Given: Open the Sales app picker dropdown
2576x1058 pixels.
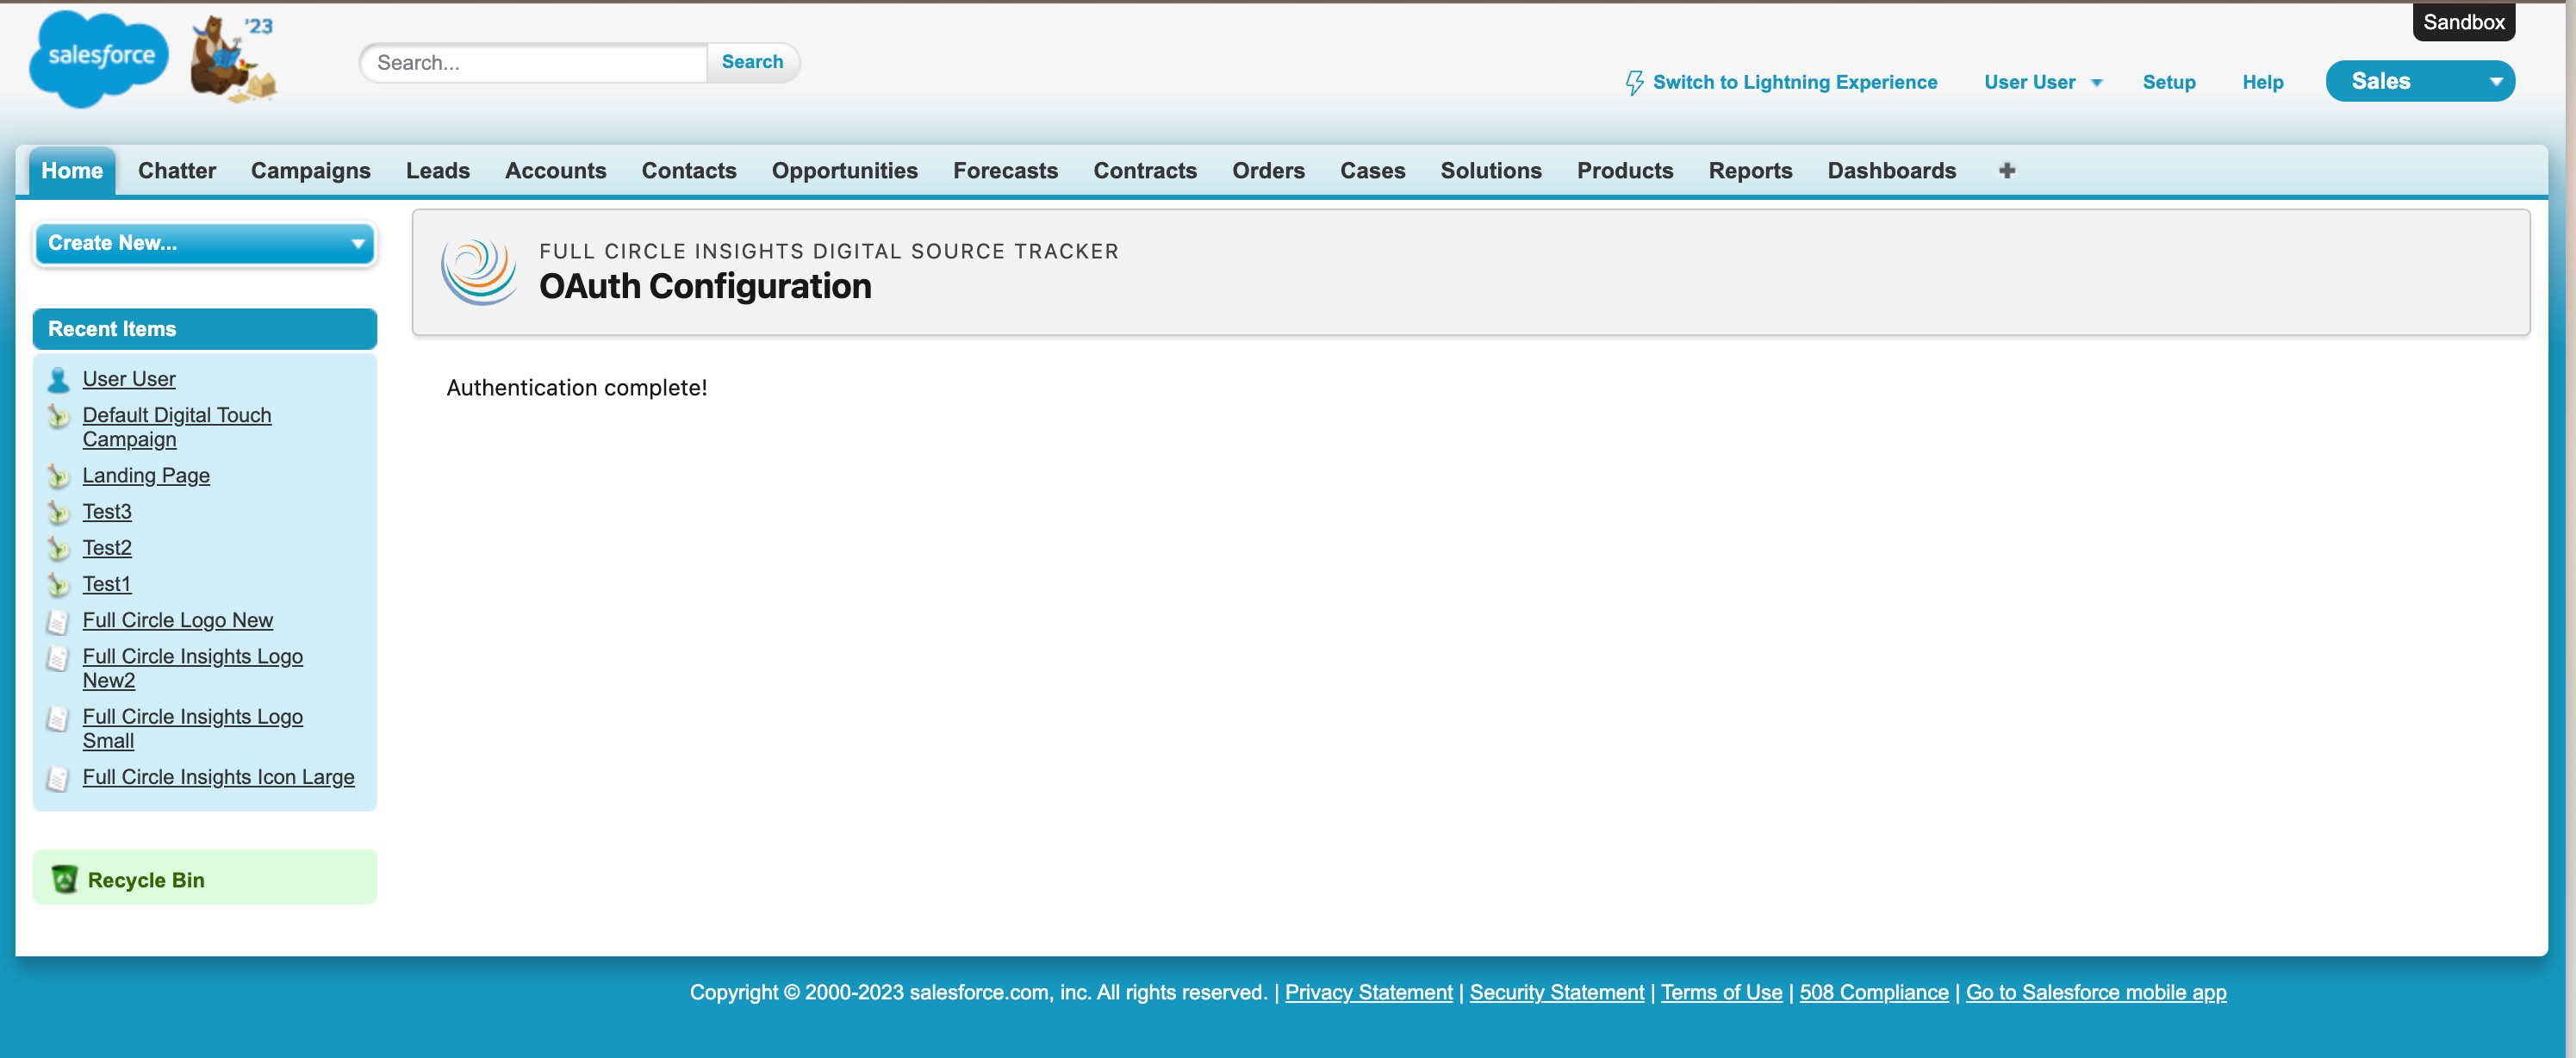Looking at the screenshot, I should (x=2420, y=81).
